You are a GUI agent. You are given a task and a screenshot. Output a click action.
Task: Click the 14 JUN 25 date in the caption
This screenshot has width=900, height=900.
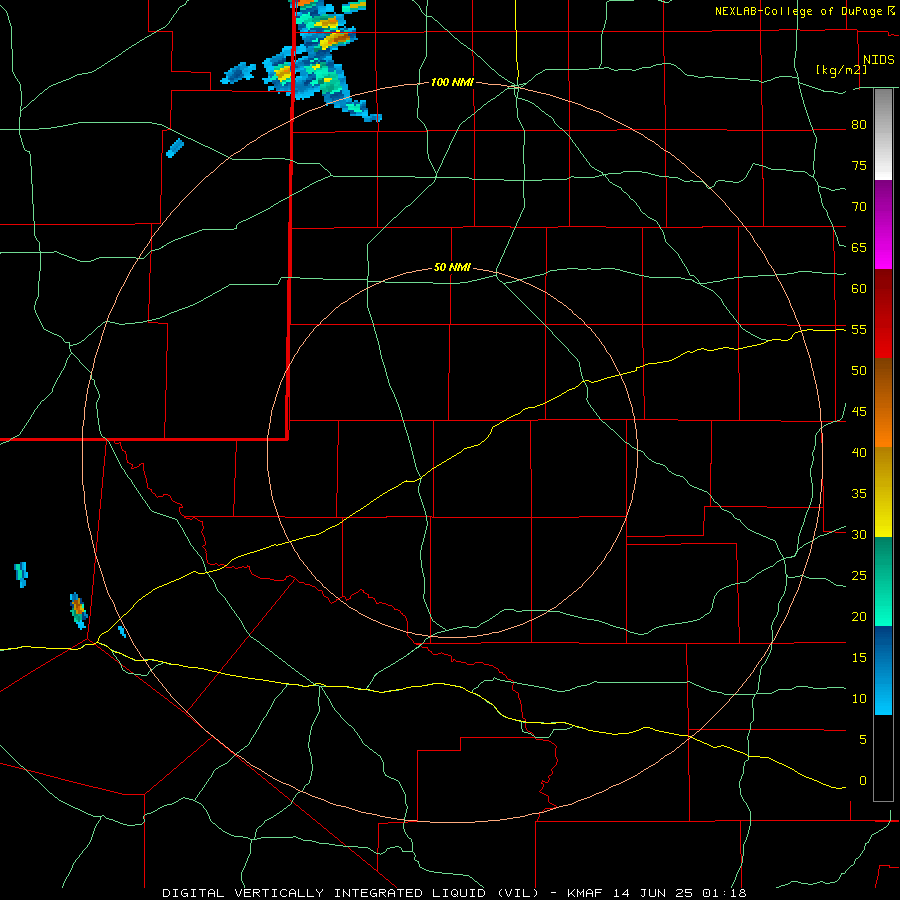652,893
